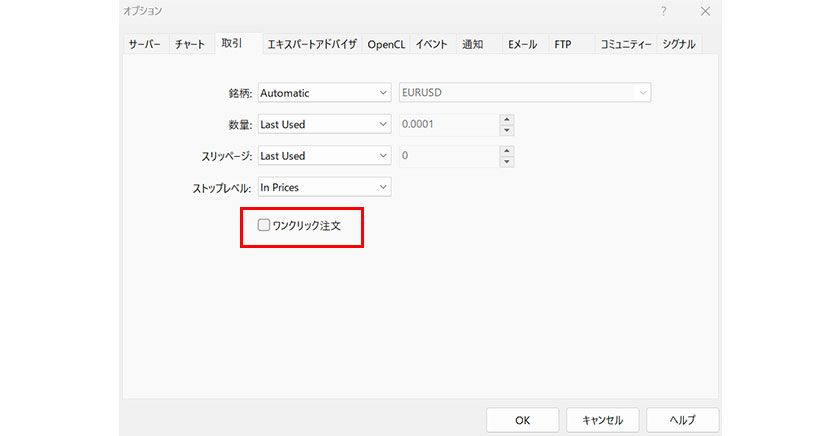Viewport: 840px width, 436px height.
Task: Open the EURUSD symbol combo box
Action: click(x=524, y=93)
